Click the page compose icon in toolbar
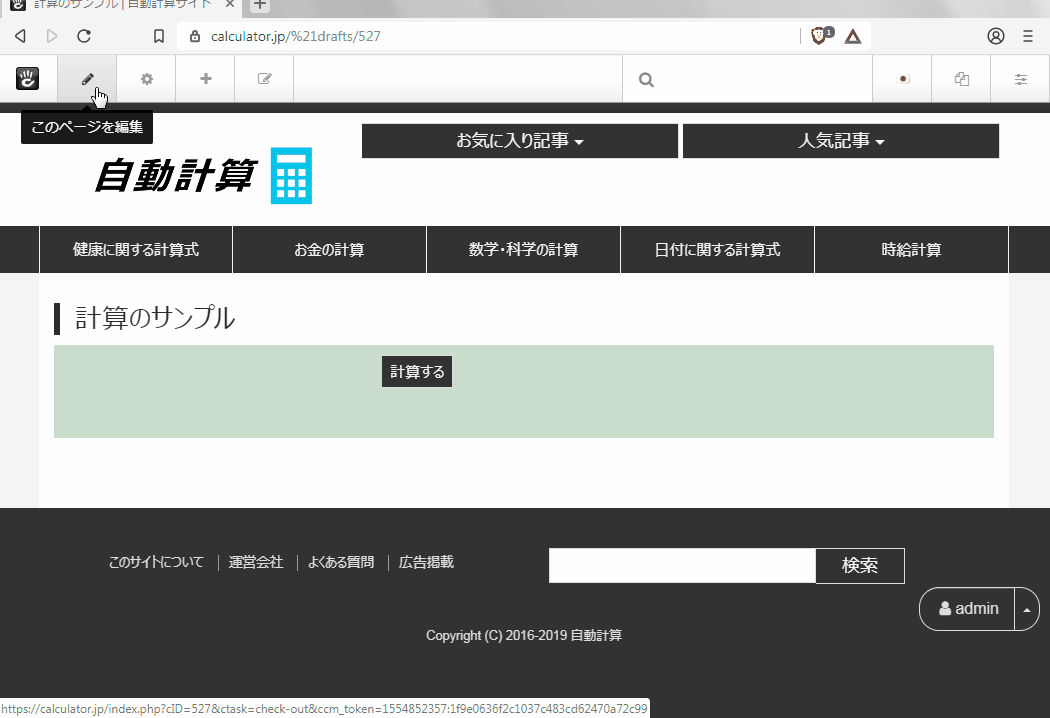 264,79
